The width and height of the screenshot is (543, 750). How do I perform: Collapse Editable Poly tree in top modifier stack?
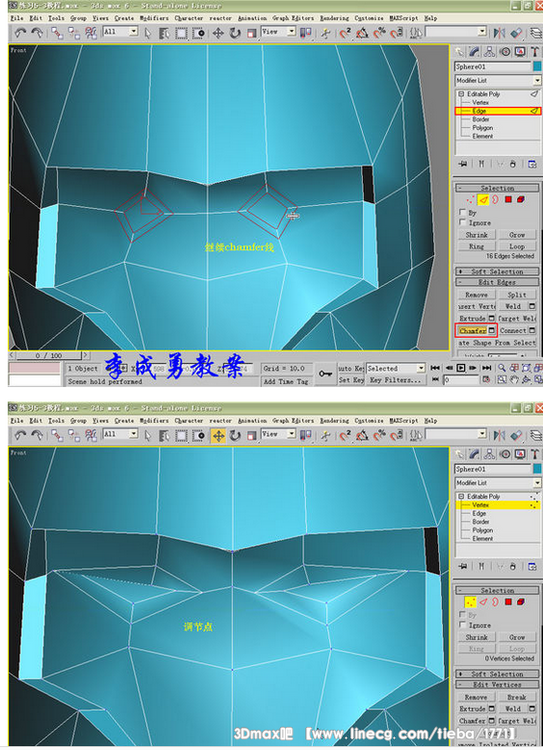[x=461, y=94]
